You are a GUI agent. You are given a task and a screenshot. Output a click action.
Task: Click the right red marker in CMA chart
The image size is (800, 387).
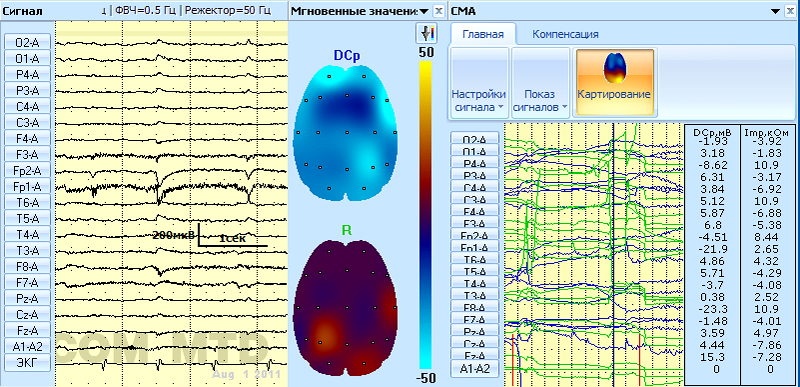point(639,360)
